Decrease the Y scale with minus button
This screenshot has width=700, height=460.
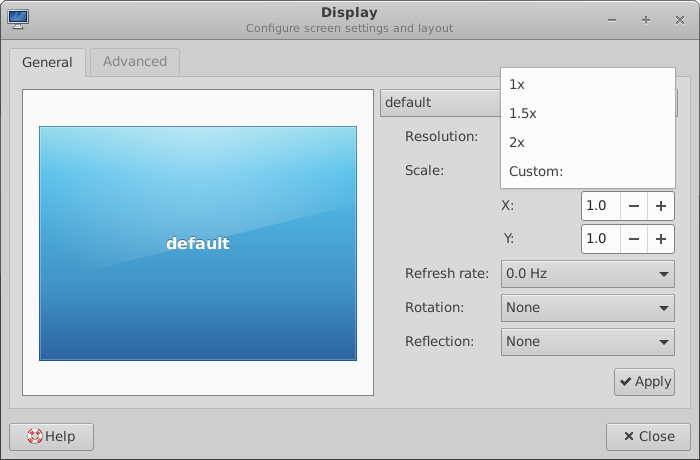point(633,239)
